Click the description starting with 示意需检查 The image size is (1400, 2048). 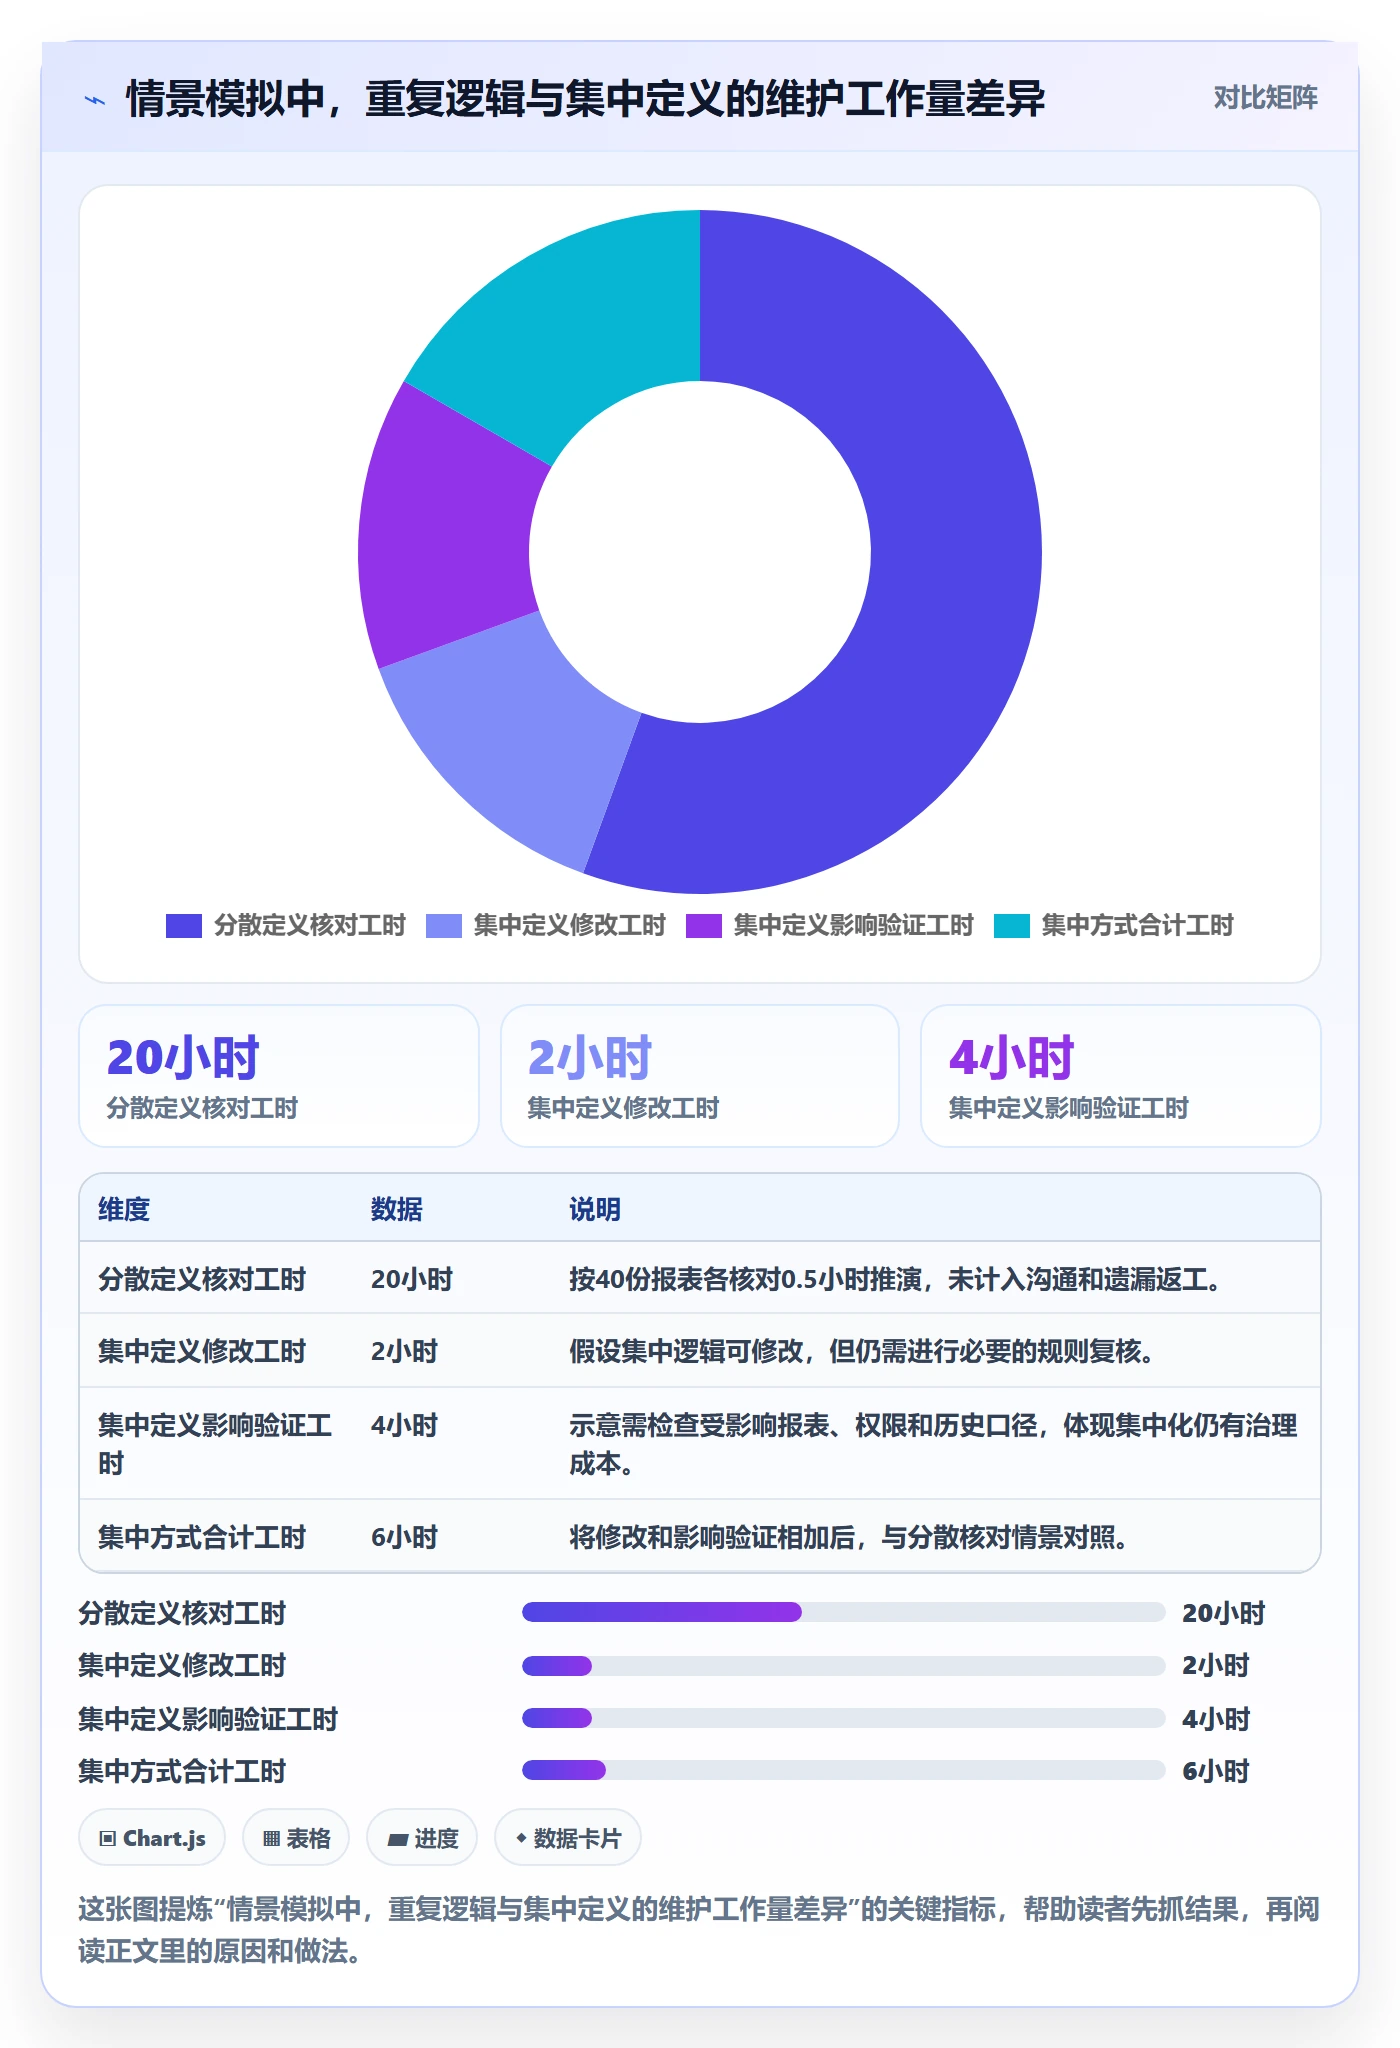tap(933, 1444)
